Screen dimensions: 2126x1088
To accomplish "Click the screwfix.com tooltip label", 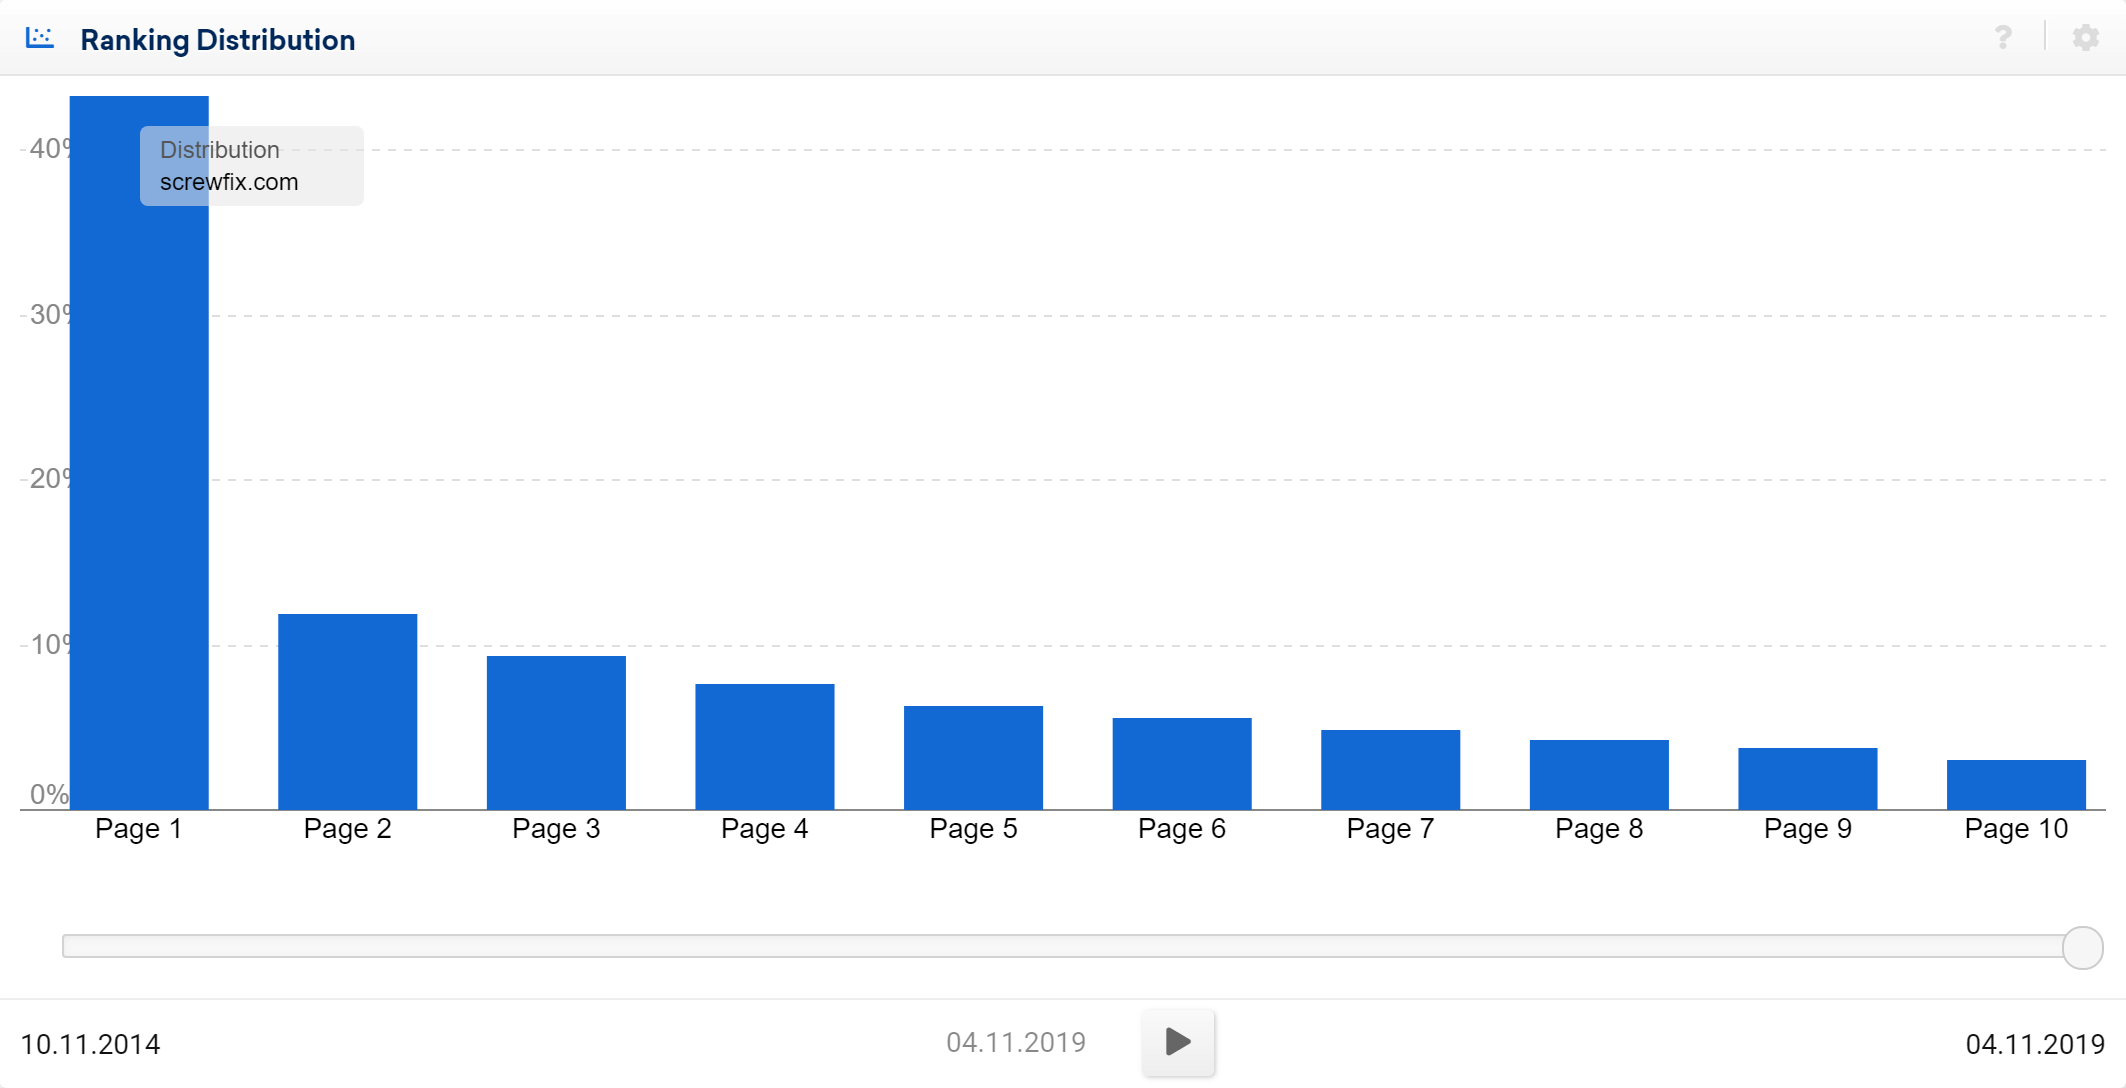I will click(x=229, y=182).
